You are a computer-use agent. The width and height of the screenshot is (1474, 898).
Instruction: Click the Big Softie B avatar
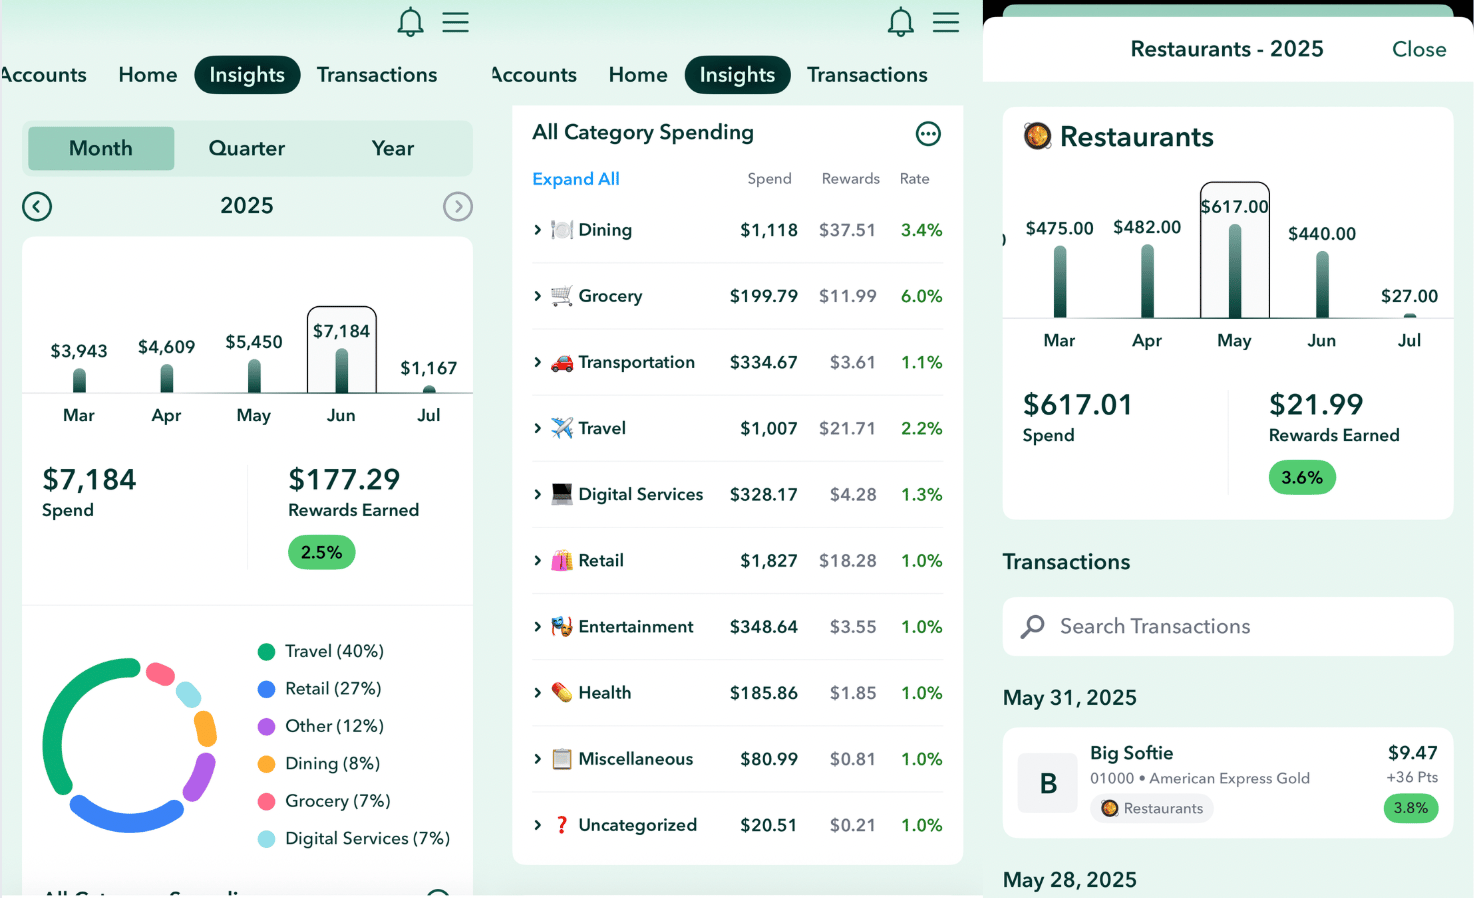pyautogui.click(x=1048, y=783)
